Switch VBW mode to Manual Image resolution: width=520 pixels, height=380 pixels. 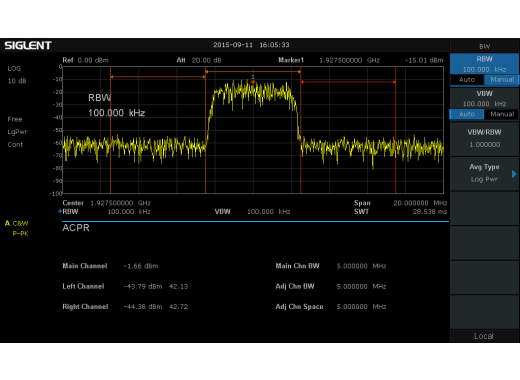pos(502,114)
